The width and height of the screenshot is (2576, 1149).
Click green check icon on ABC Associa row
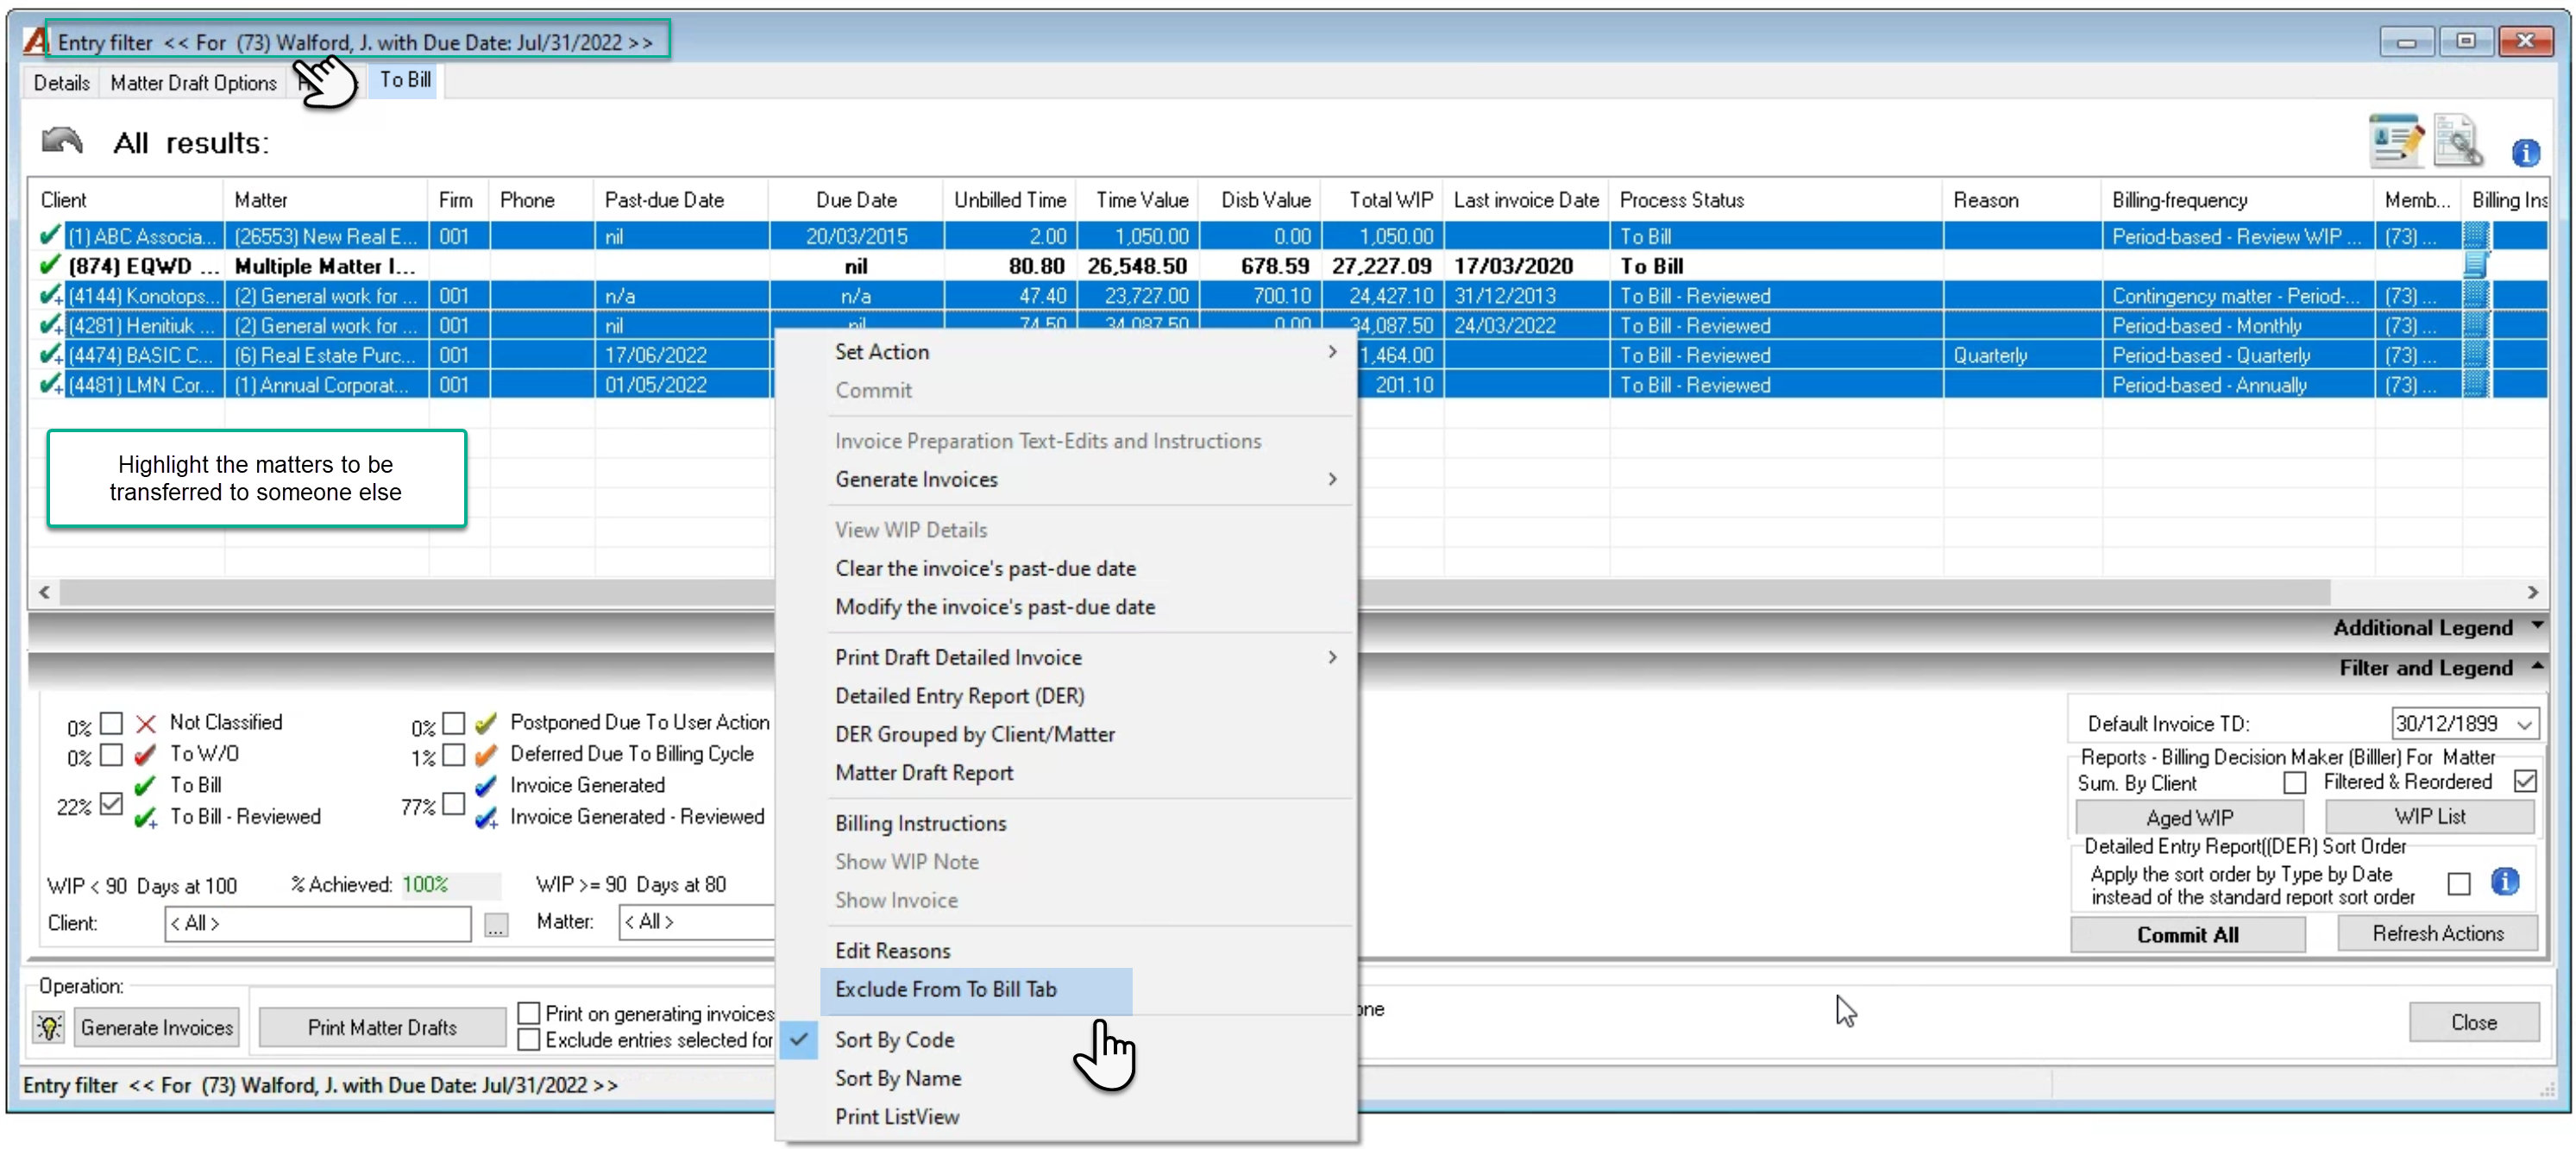pyautogui.click(x=50, y=236)
